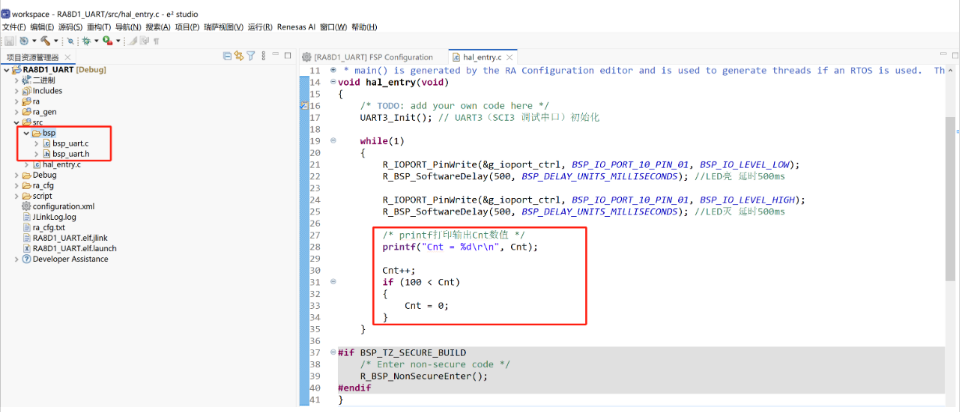The height and width of the screenshot is (412, 960).
Task: Click the Run launch icon in toolbar
Action: (108, 41)
